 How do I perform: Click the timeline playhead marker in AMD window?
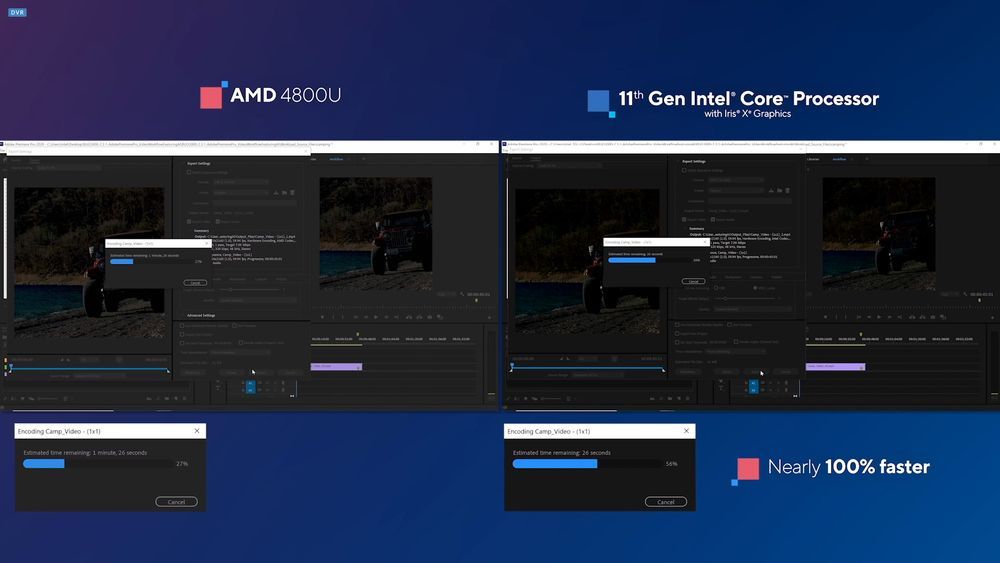pyautogui.click(x=358, y=334)
